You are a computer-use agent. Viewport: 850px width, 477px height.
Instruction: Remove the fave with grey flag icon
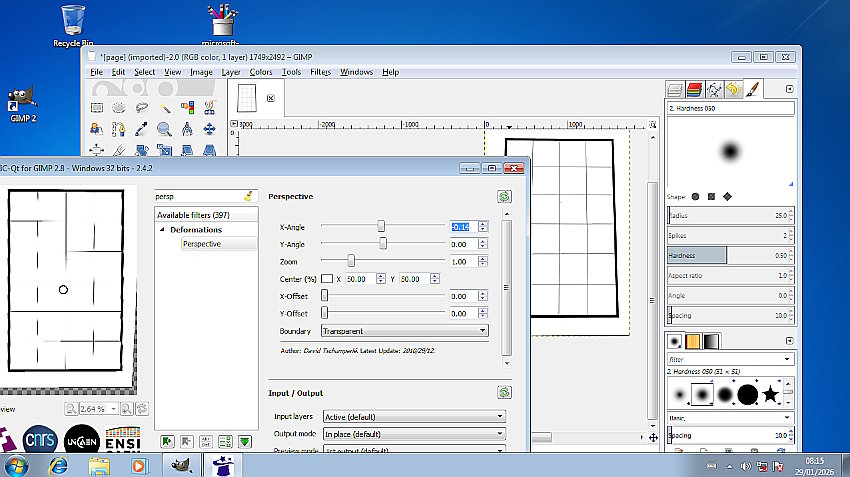point(186,441)
